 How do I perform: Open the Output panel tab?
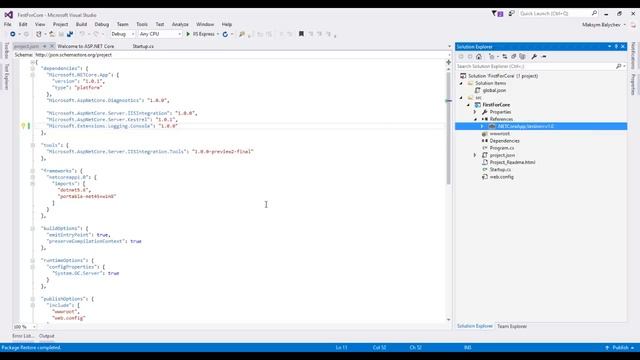pyautogui.click(x=47, y=336)
